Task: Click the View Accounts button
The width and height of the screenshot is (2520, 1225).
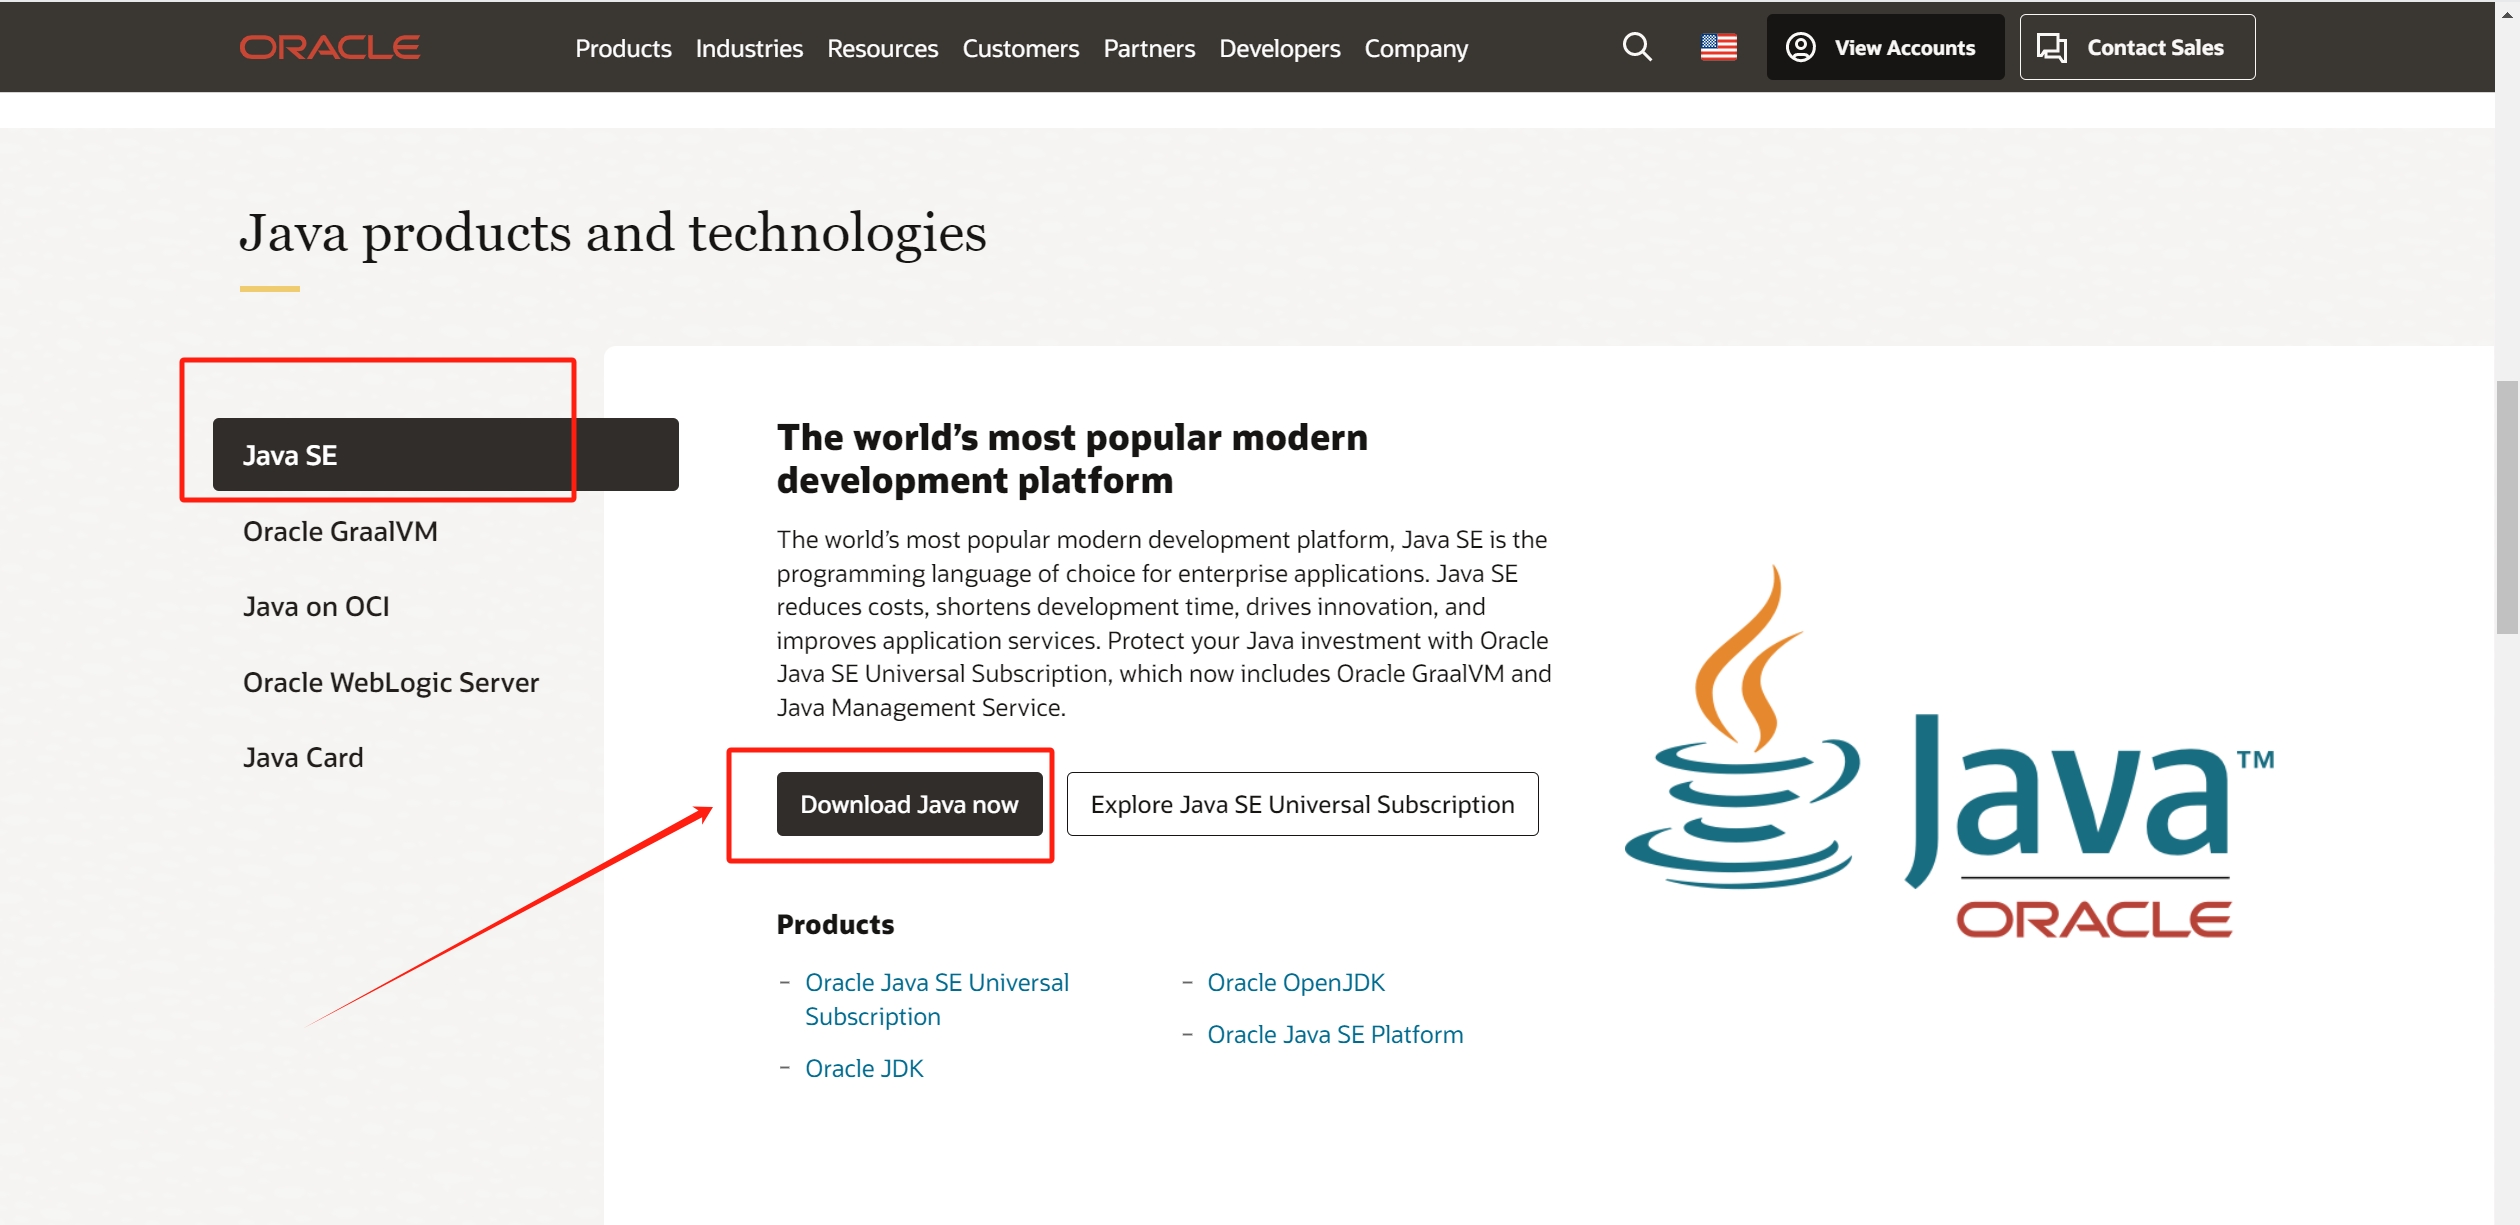Action: coord(1885,47)
